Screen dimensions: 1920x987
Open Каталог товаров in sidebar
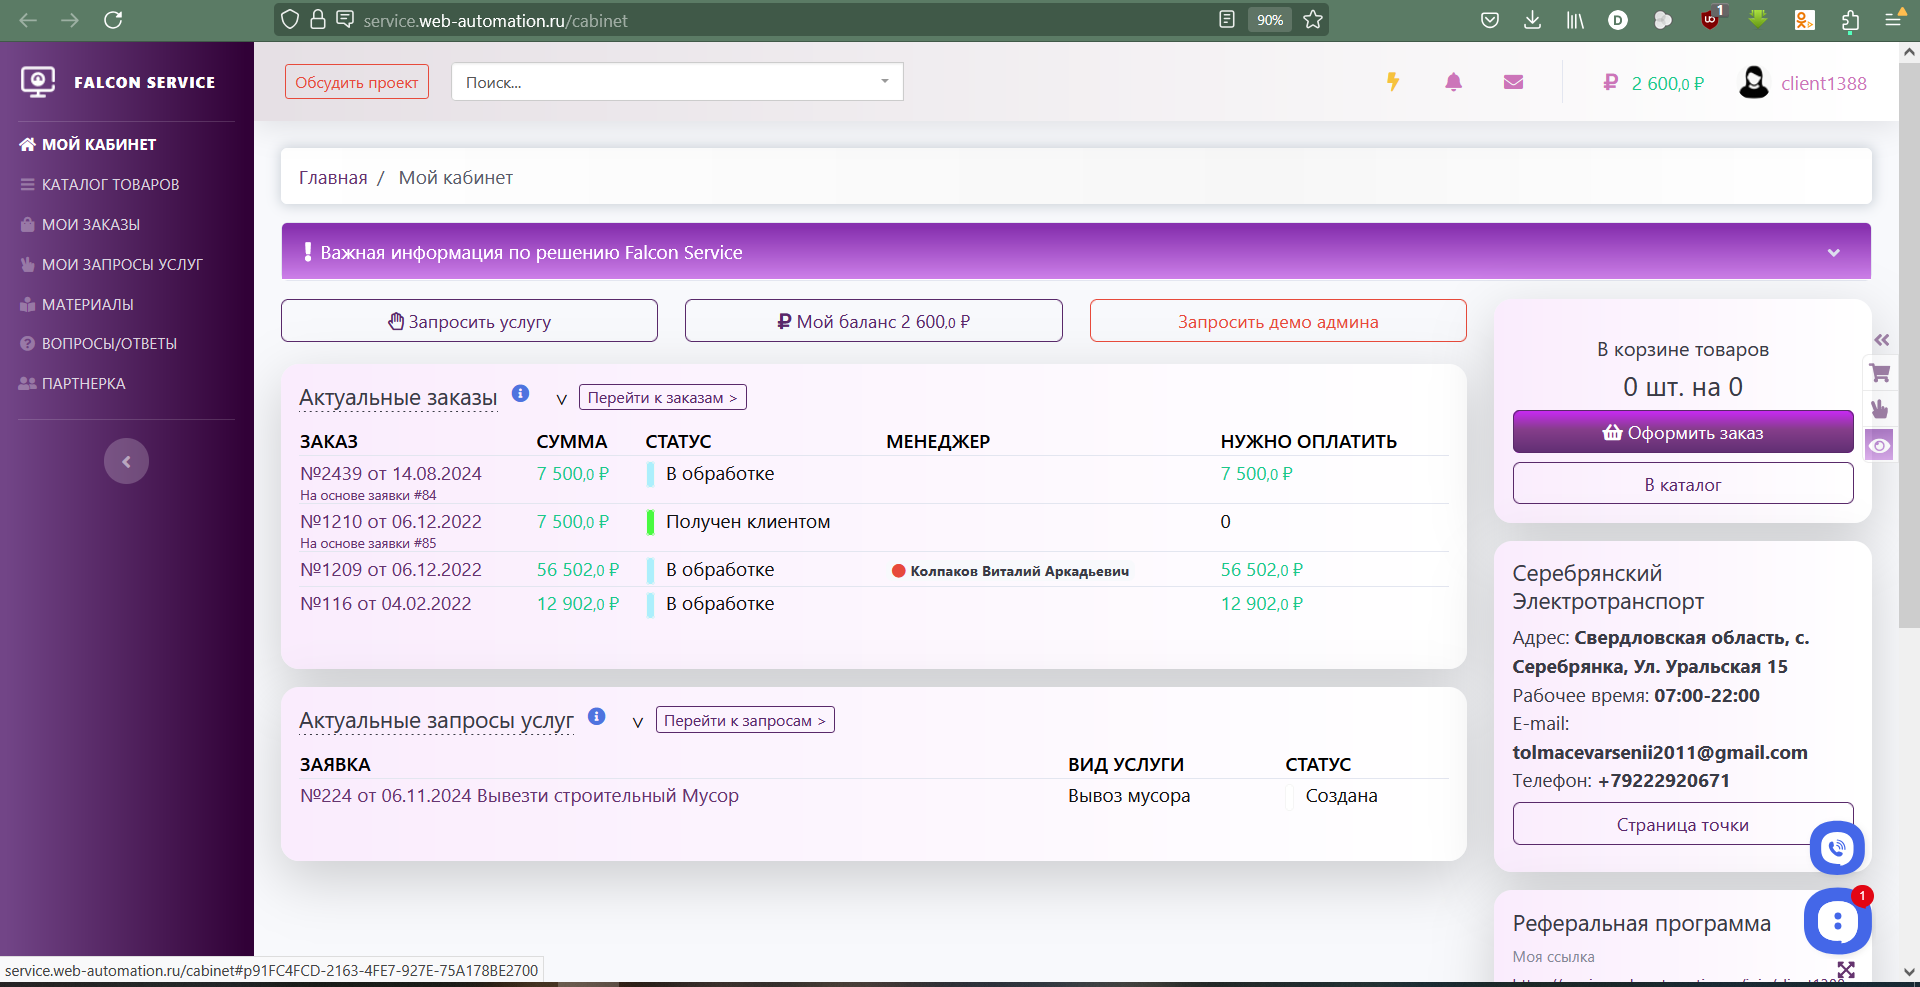[110, 185]
